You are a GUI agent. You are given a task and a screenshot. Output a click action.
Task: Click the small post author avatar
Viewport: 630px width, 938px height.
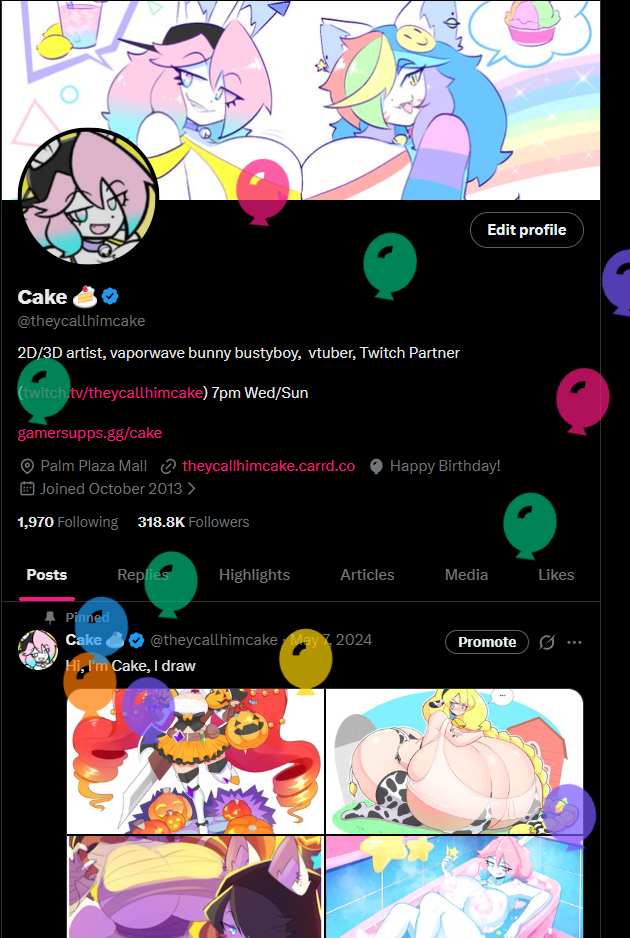point(38,648)
